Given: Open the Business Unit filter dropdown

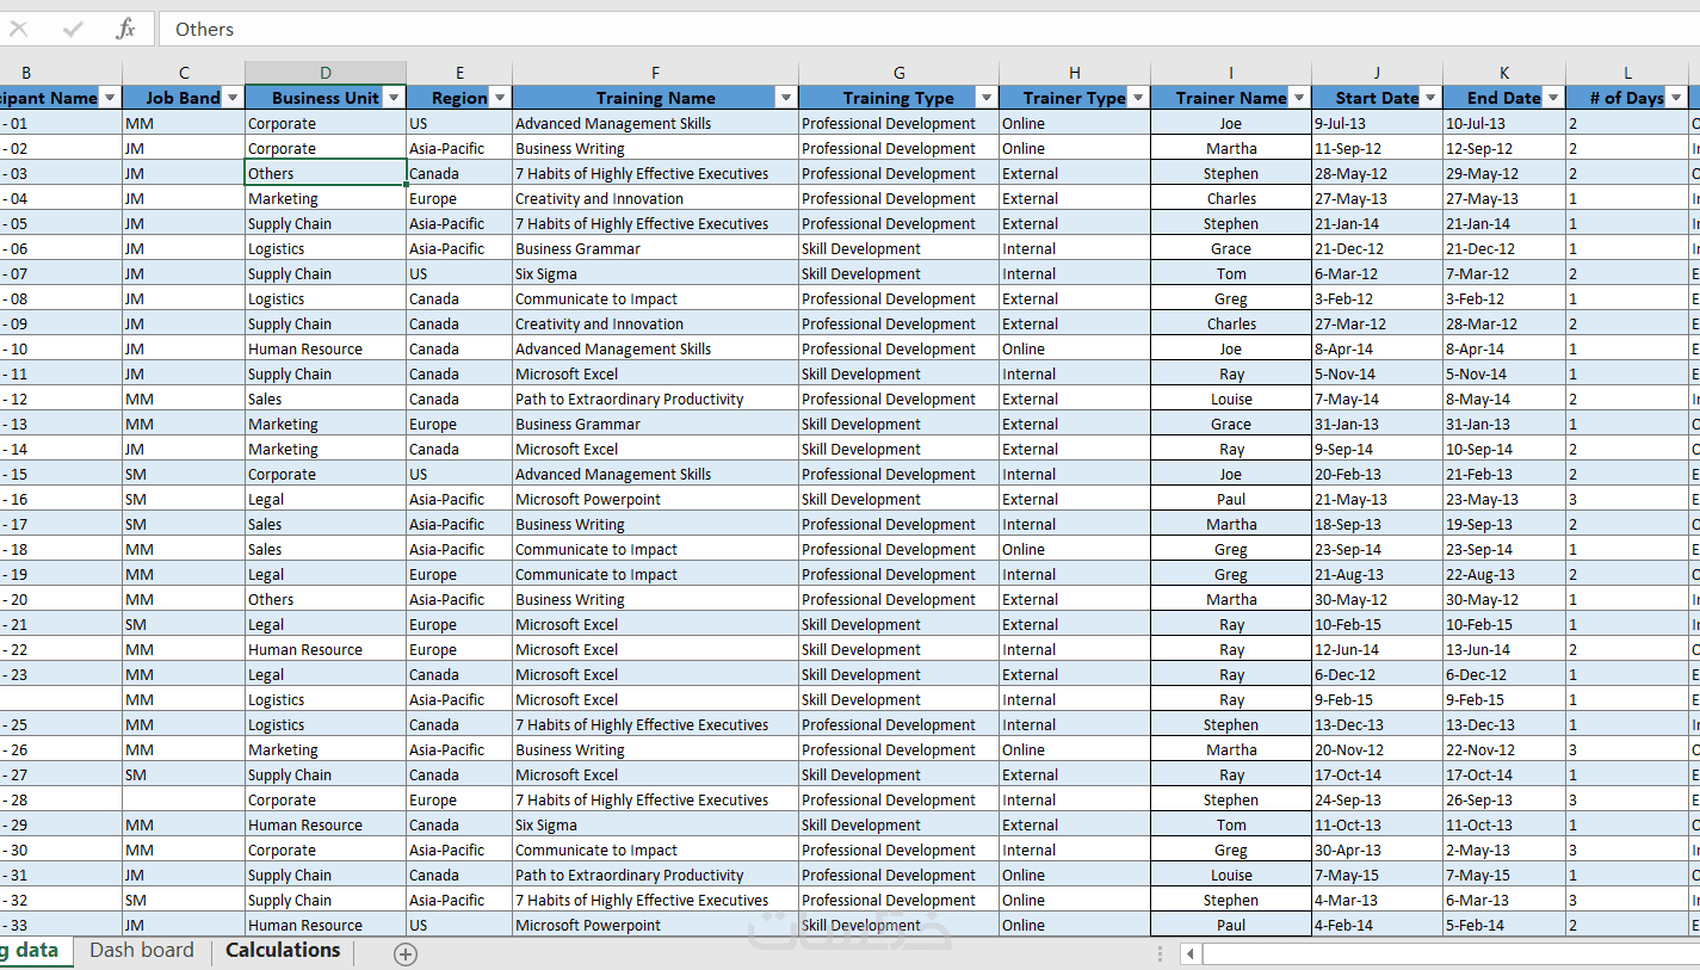Looking at the screenshot, I should coord(394,98).
